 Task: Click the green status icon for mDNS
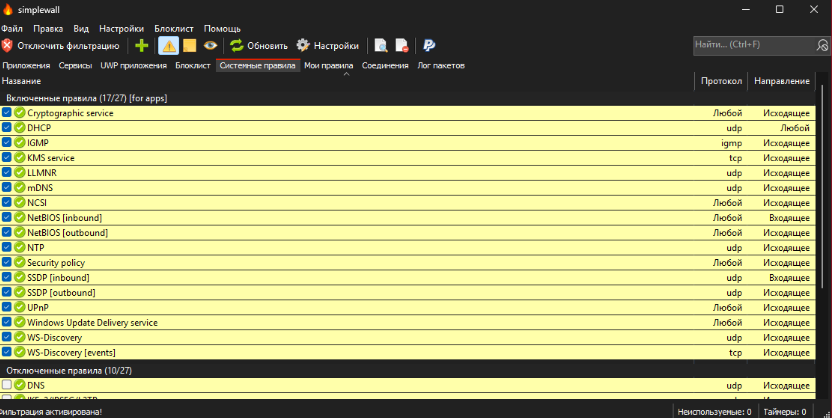20,187
